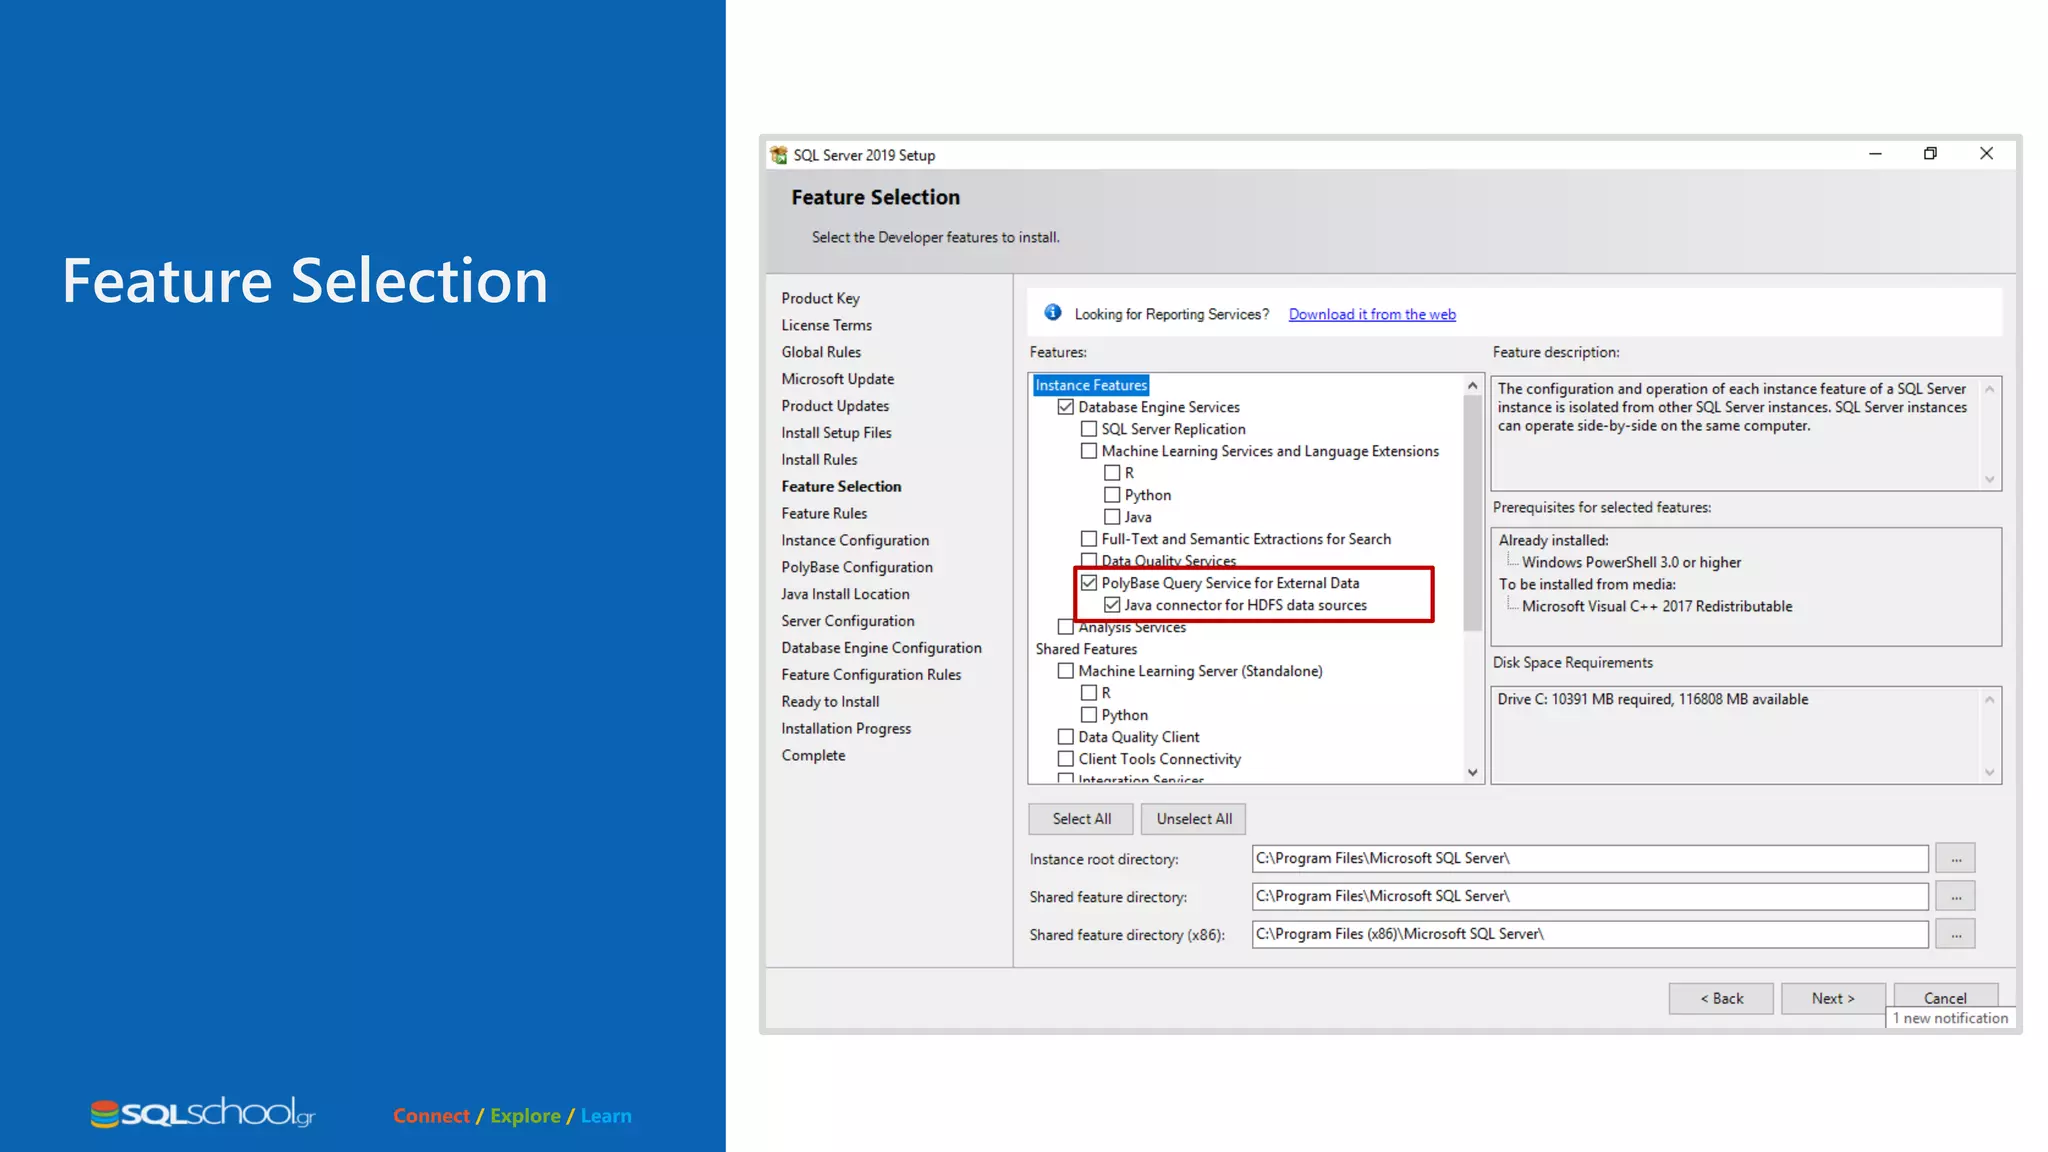Browse for the Instance root directory
Screen dimensions: 2048x1152
(1955, 859)
